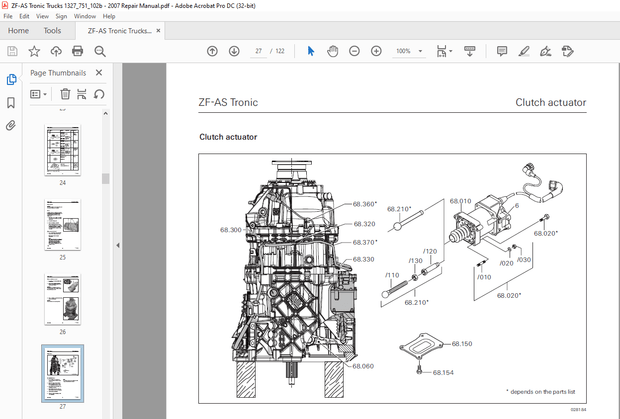Click the scrolling mode tool icon
Screen dimensions: 620x419
470,51
